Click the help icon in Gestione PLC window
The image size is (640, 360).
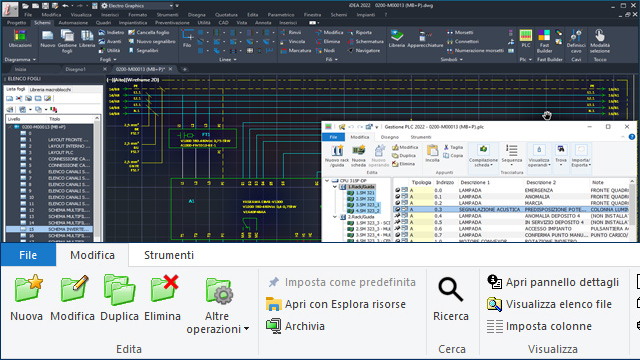(x=631, y=137)
